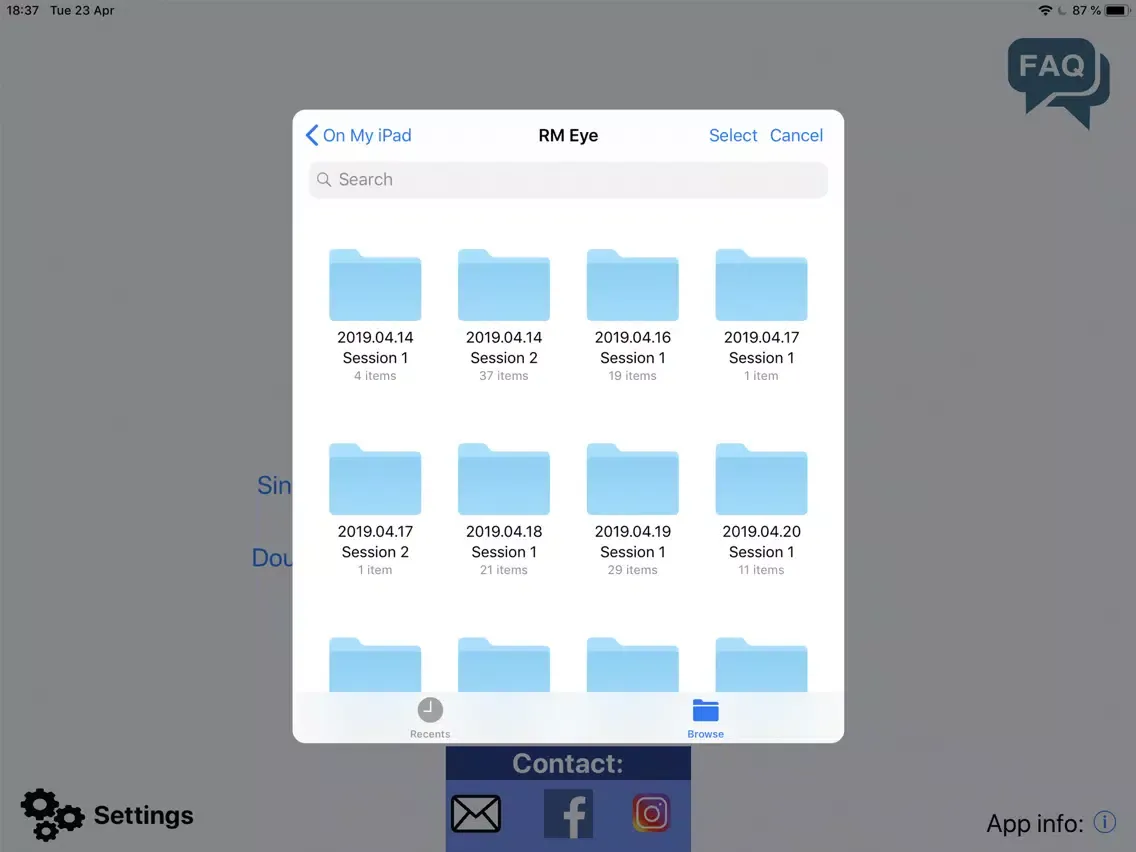Click the RM Eye title
This screenshot has width=1136, height=852.
pos(568,135)
